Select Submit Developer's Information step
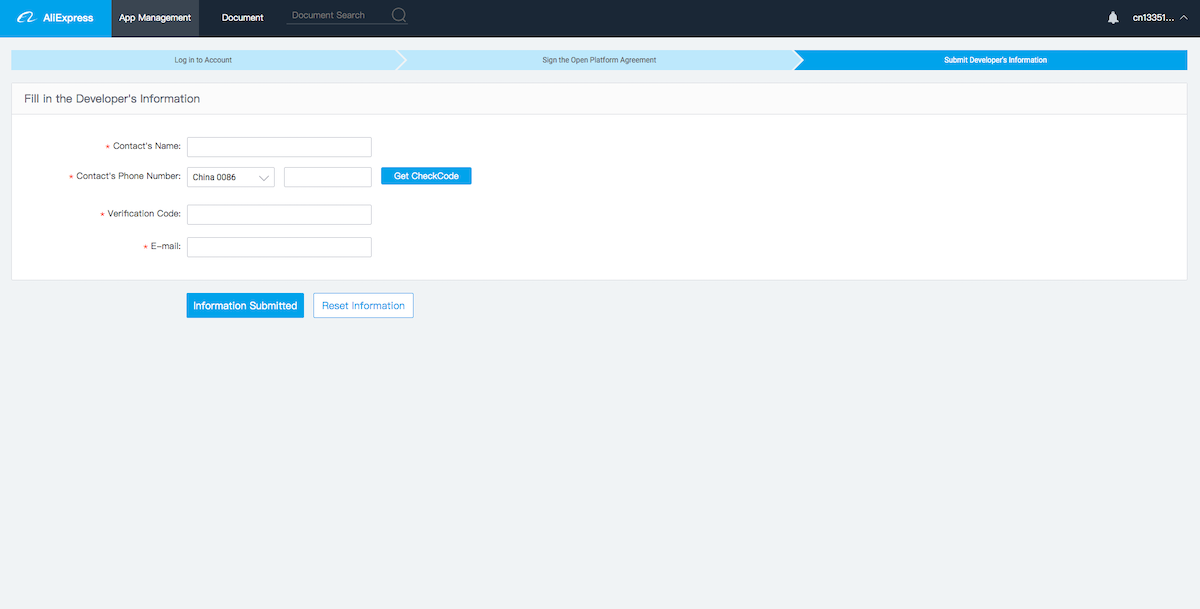 click(995, 60)
